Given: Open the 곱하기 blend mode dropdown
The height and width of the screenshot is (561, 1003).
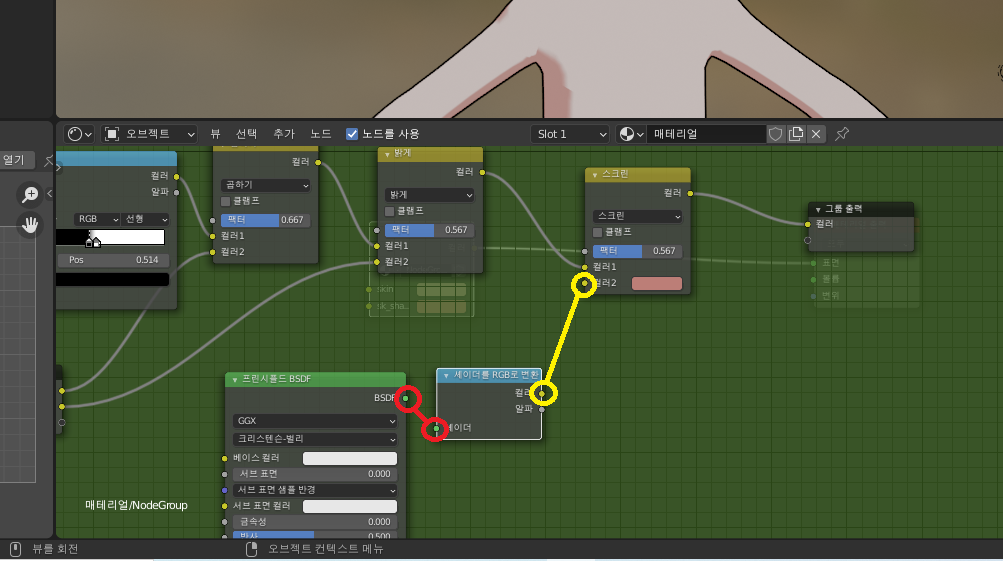Looking at the screenshot, I should 265,185.
